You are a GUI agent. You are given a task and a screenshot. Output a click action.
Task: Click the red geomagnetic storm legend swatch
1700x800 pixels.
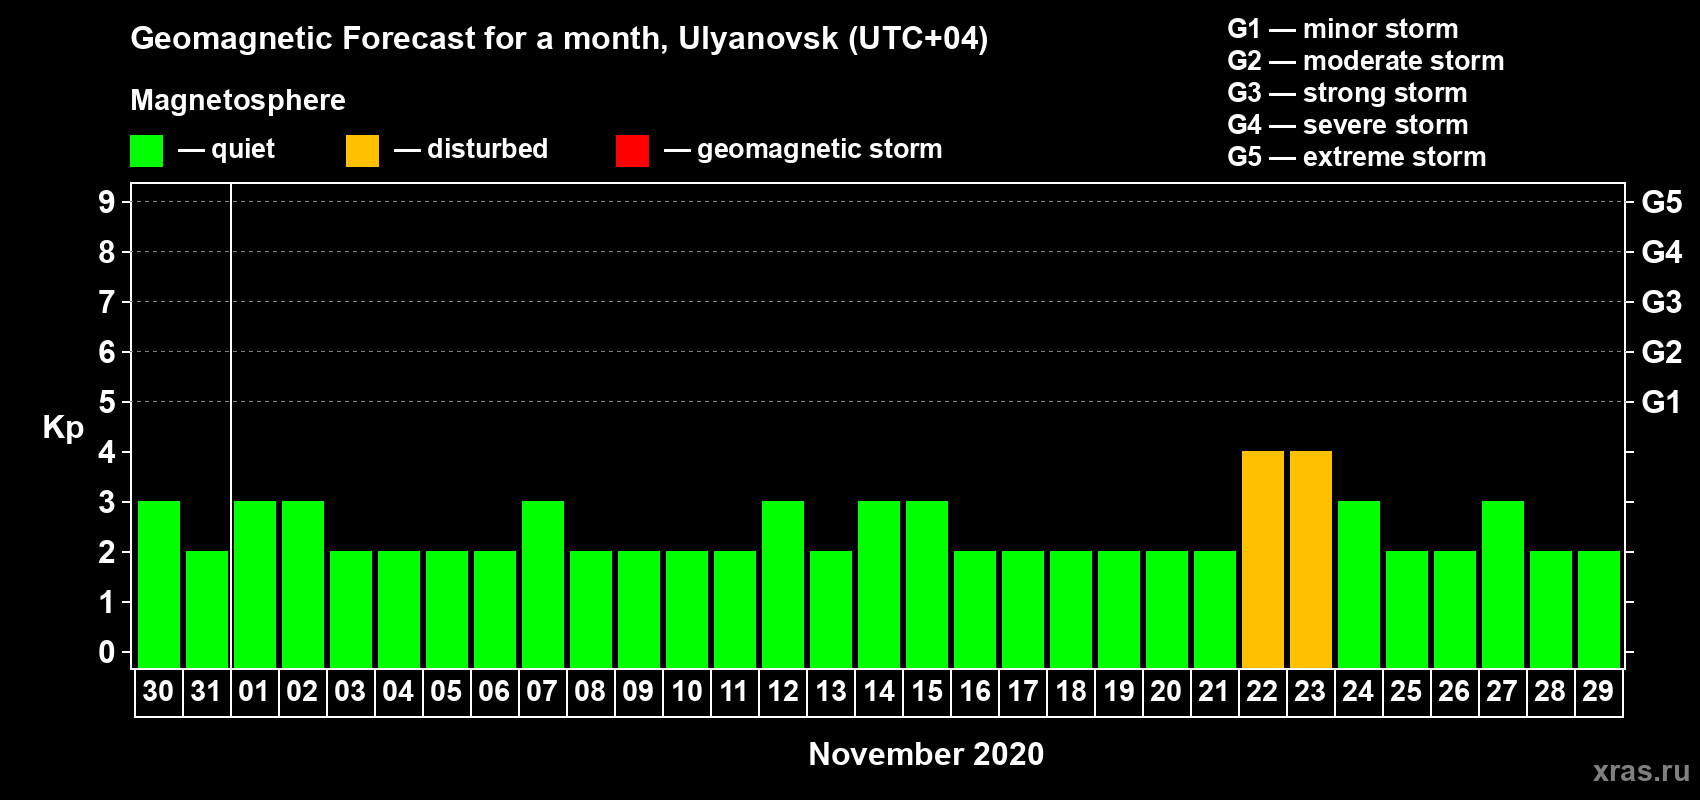point(632,151)
